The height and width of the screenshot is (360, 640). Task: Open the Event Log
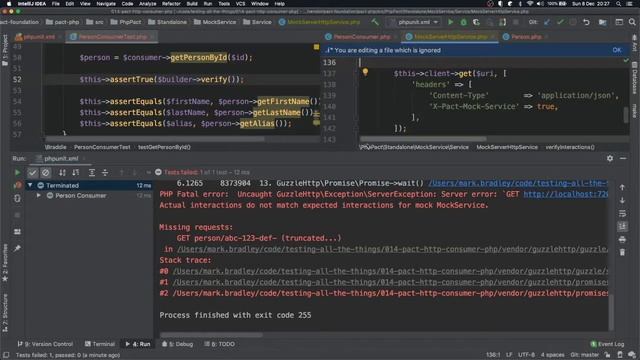click(607, 344)
